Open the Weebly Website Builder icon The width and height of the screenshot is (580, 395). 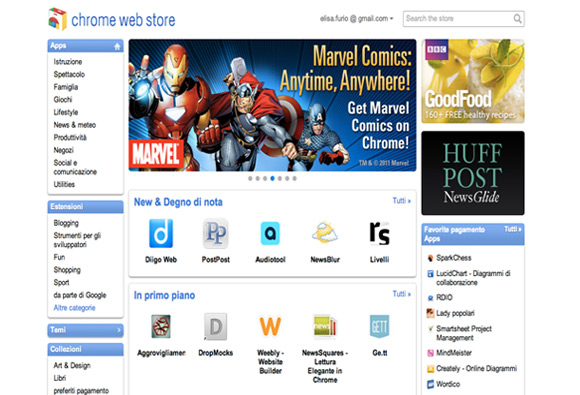(270, 326)
